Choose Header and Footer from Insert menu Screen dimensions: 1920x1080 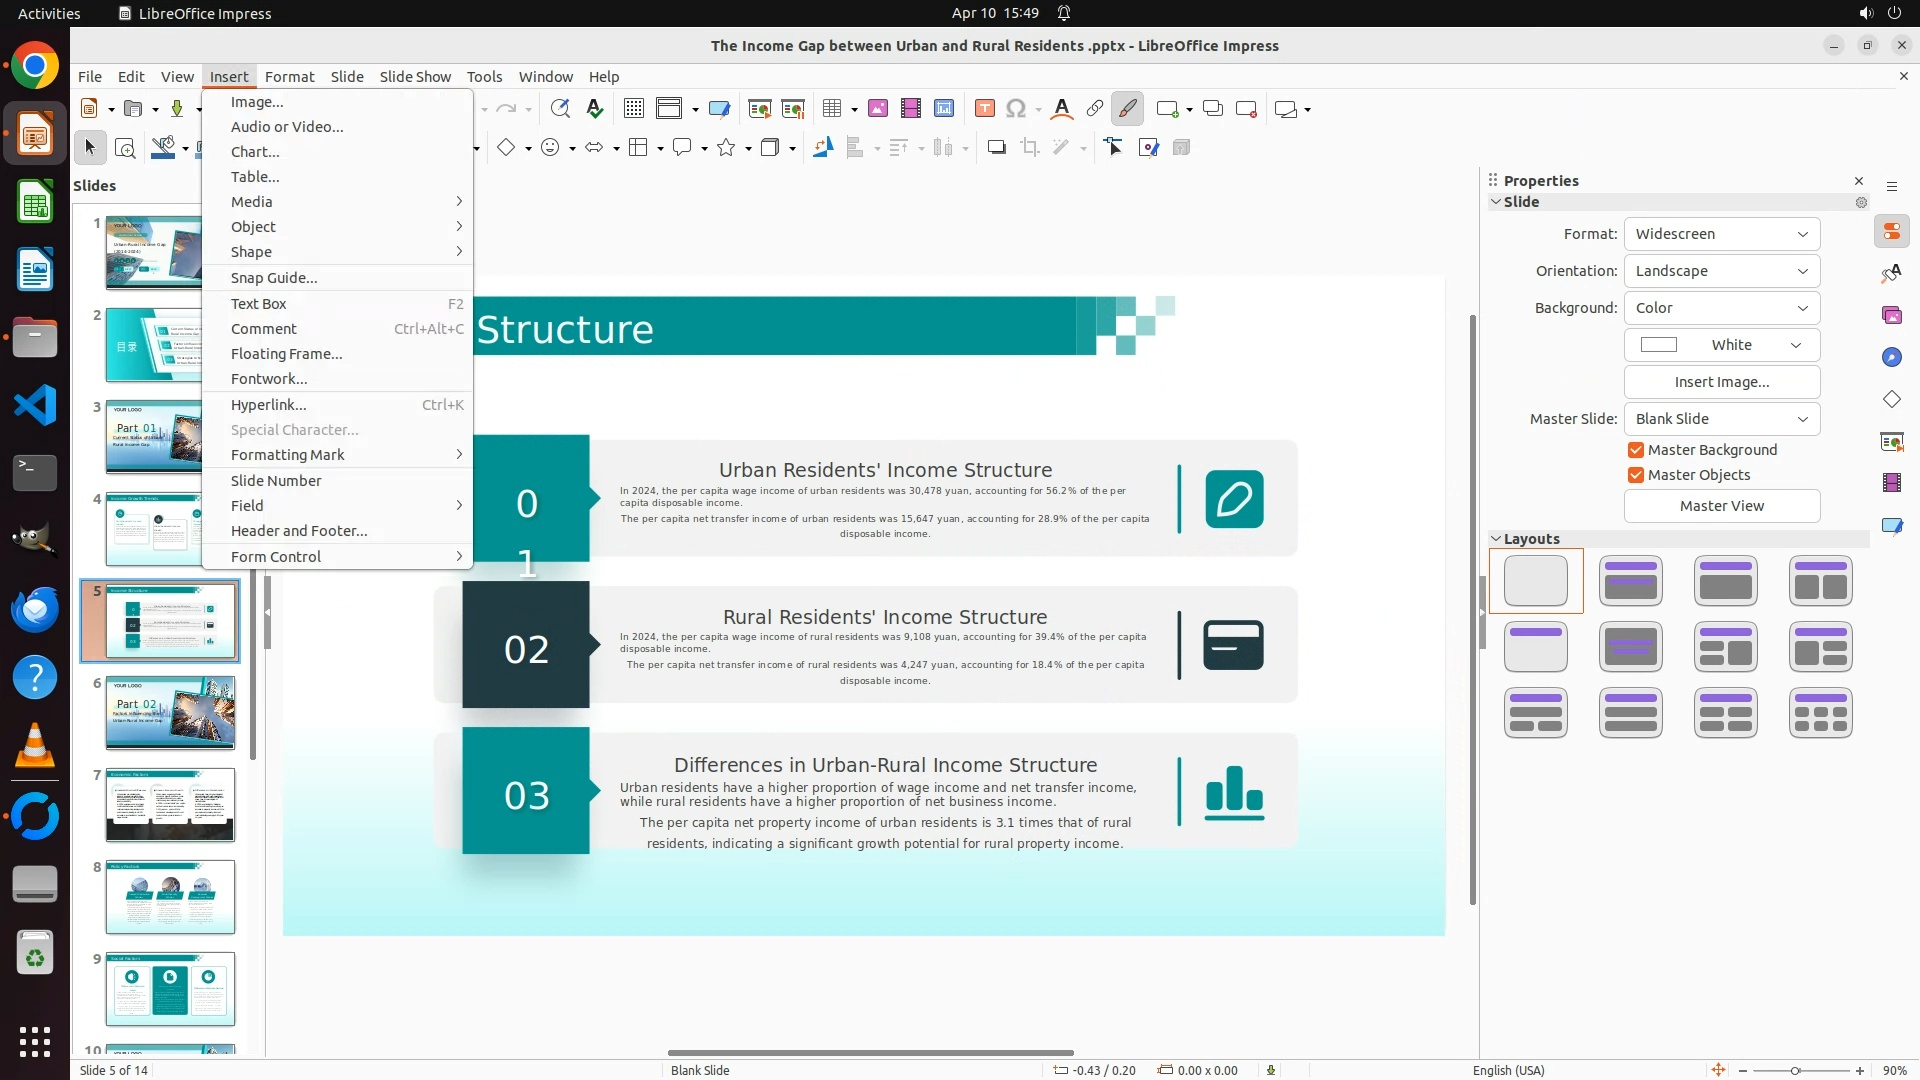click(x=299, y=531)
